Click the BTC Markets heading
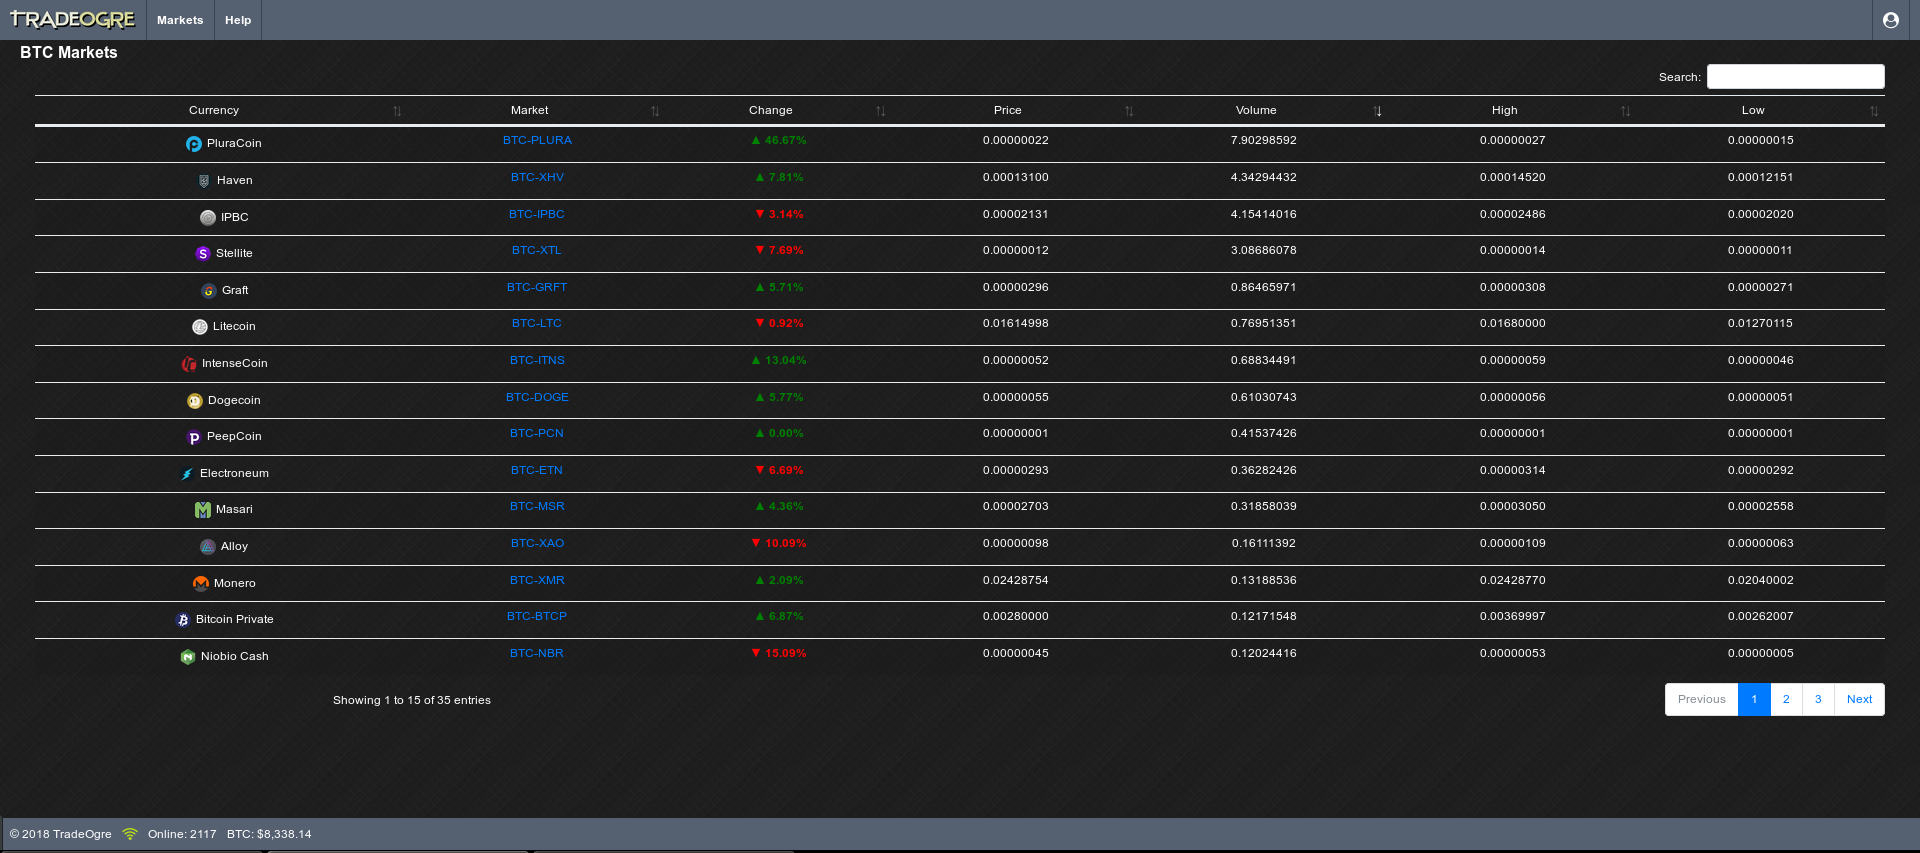The height and width of the screenshot is (853, 1920). [x=69, y=53]
